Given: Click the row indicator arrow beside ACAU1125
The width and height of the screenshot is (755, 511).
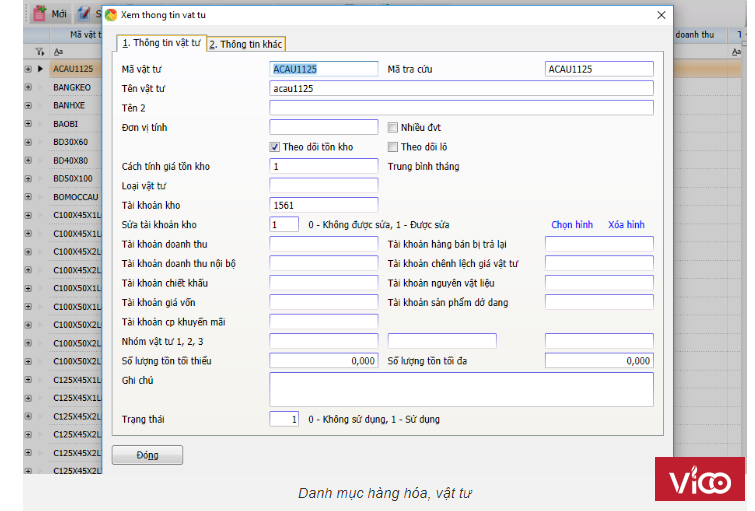Looking at the screenshot, I should (x=41, y=69).
